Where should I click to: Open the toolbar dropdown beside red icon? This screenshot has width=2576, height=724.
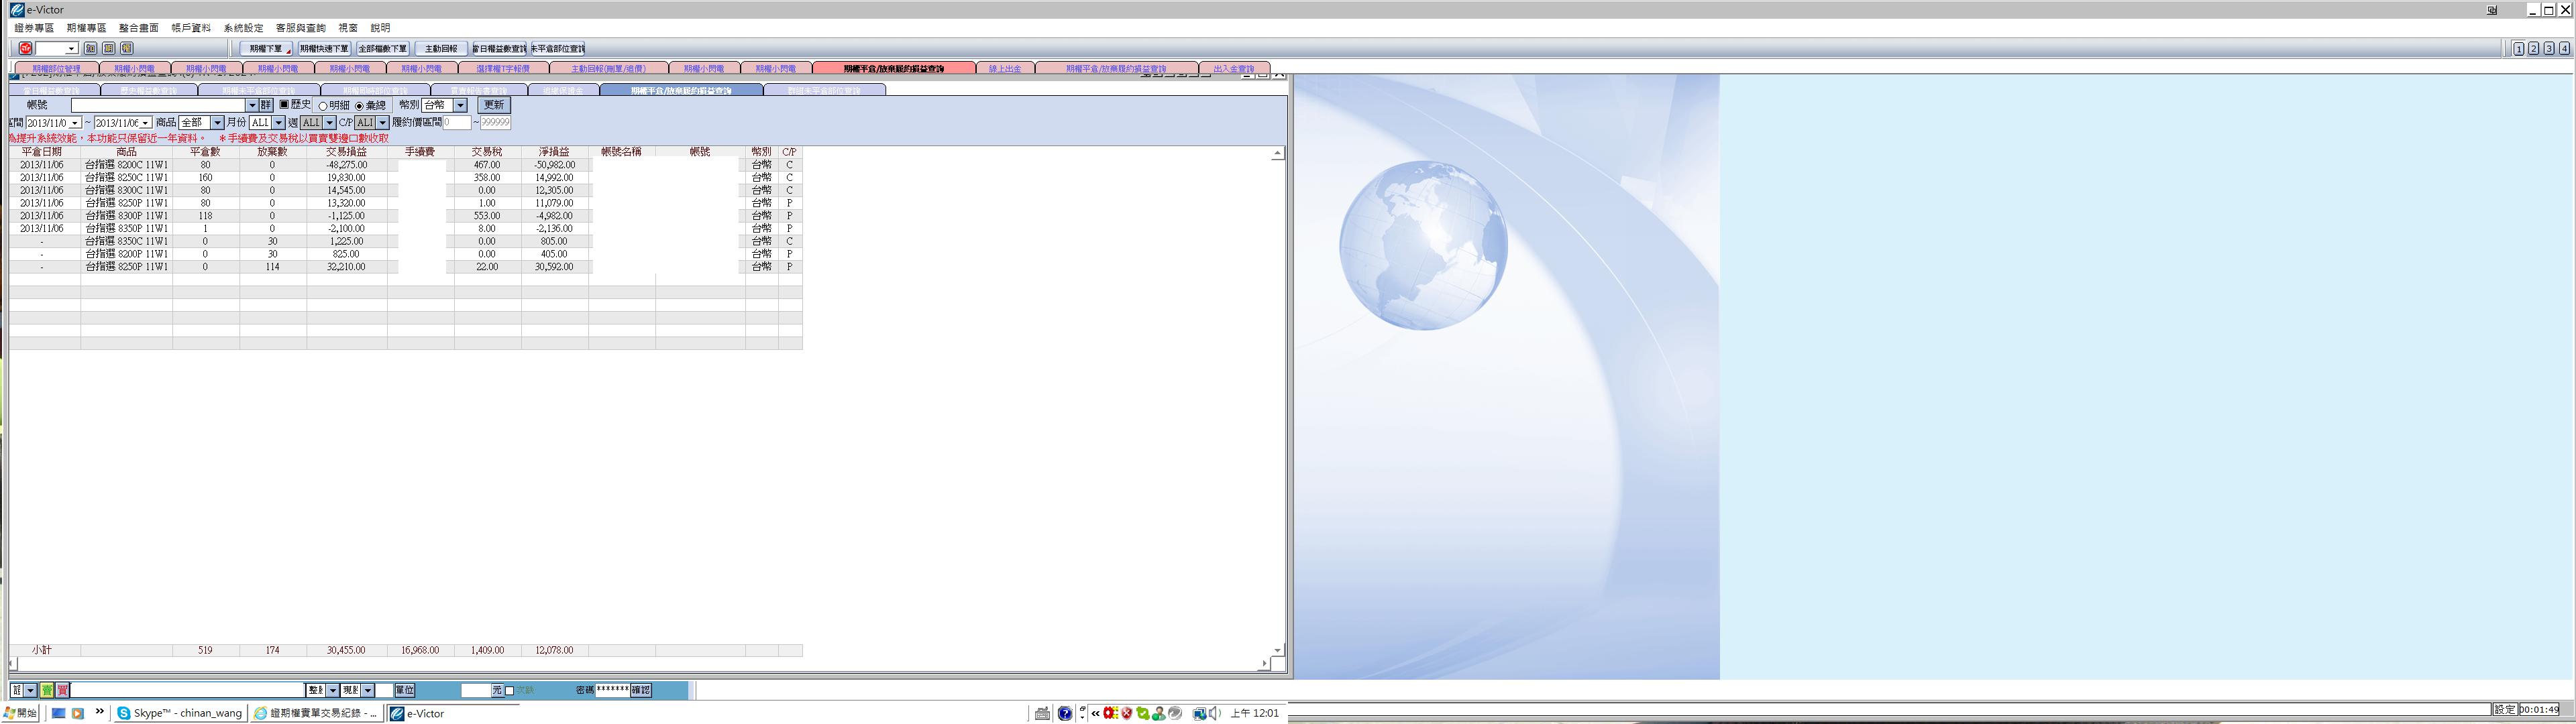pyautogui.click(x=71, y=49)
